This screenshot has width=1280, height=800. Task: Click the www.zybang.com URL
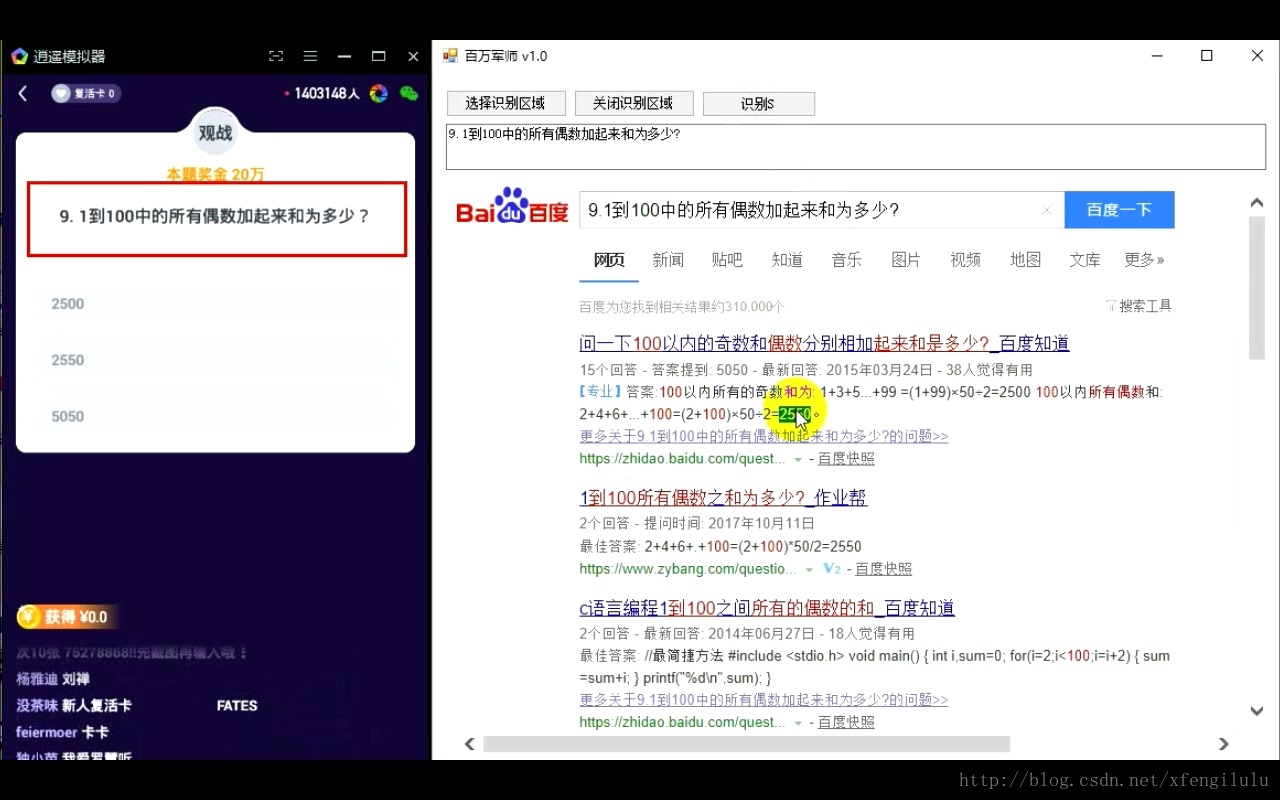tap(688, 569)
